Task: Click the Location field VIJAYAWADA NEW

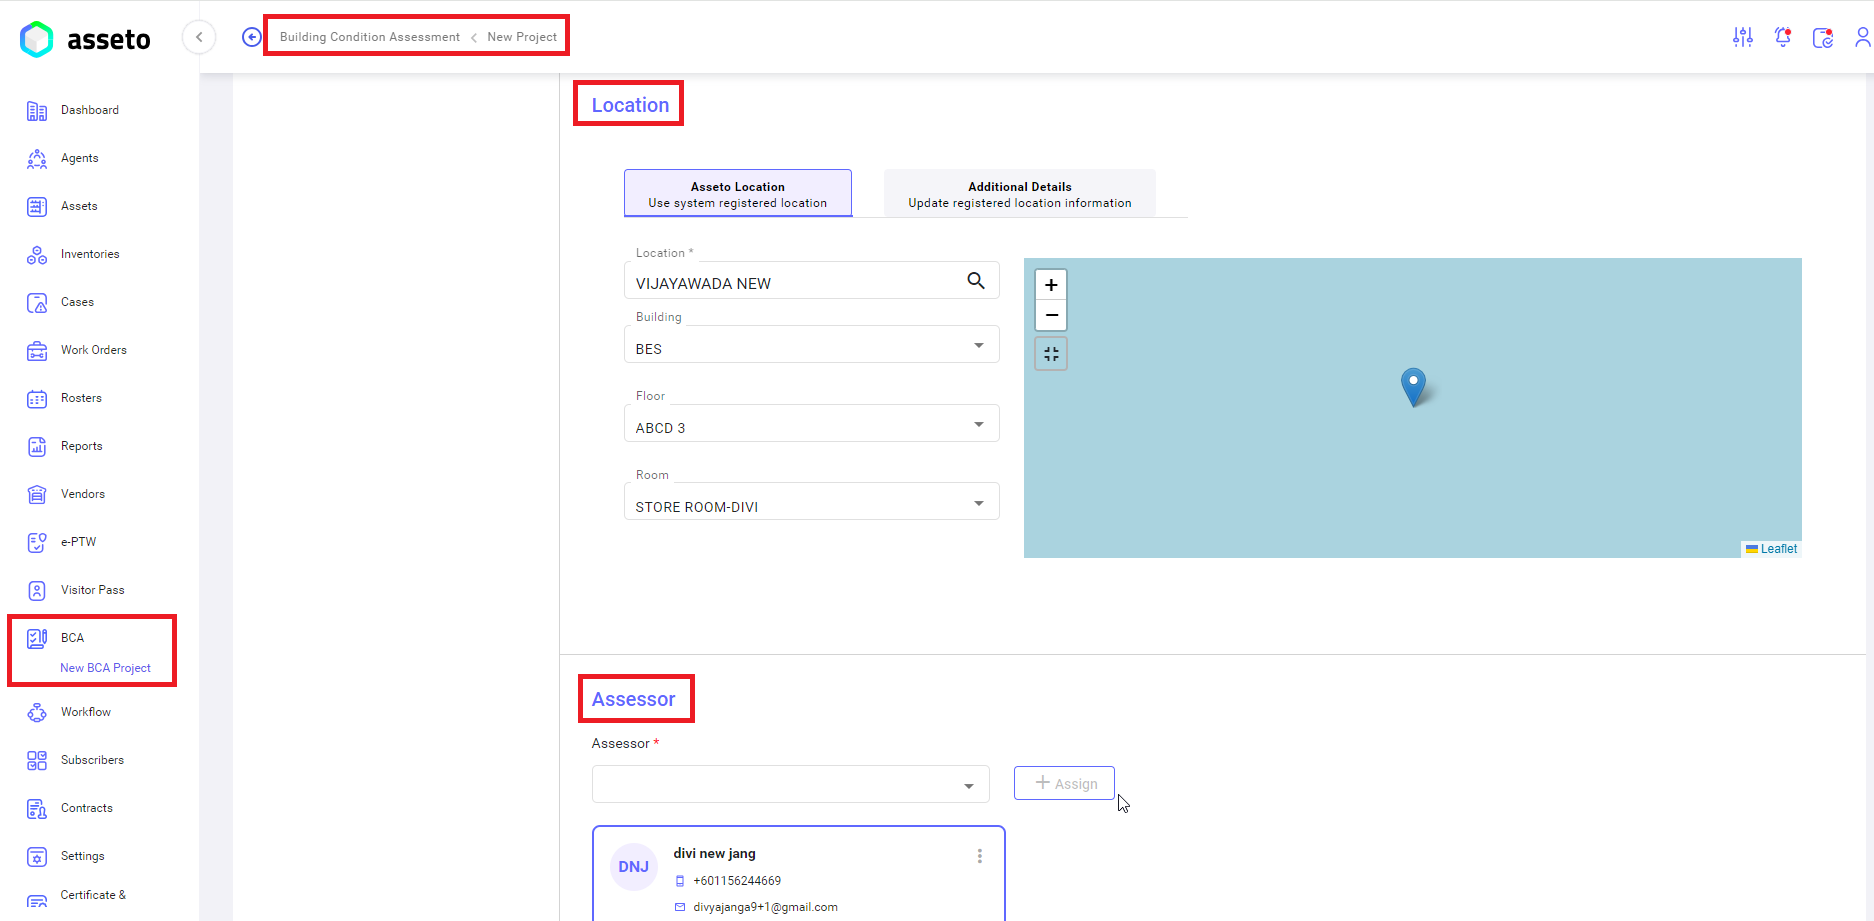Action: [x=811, y=281]
